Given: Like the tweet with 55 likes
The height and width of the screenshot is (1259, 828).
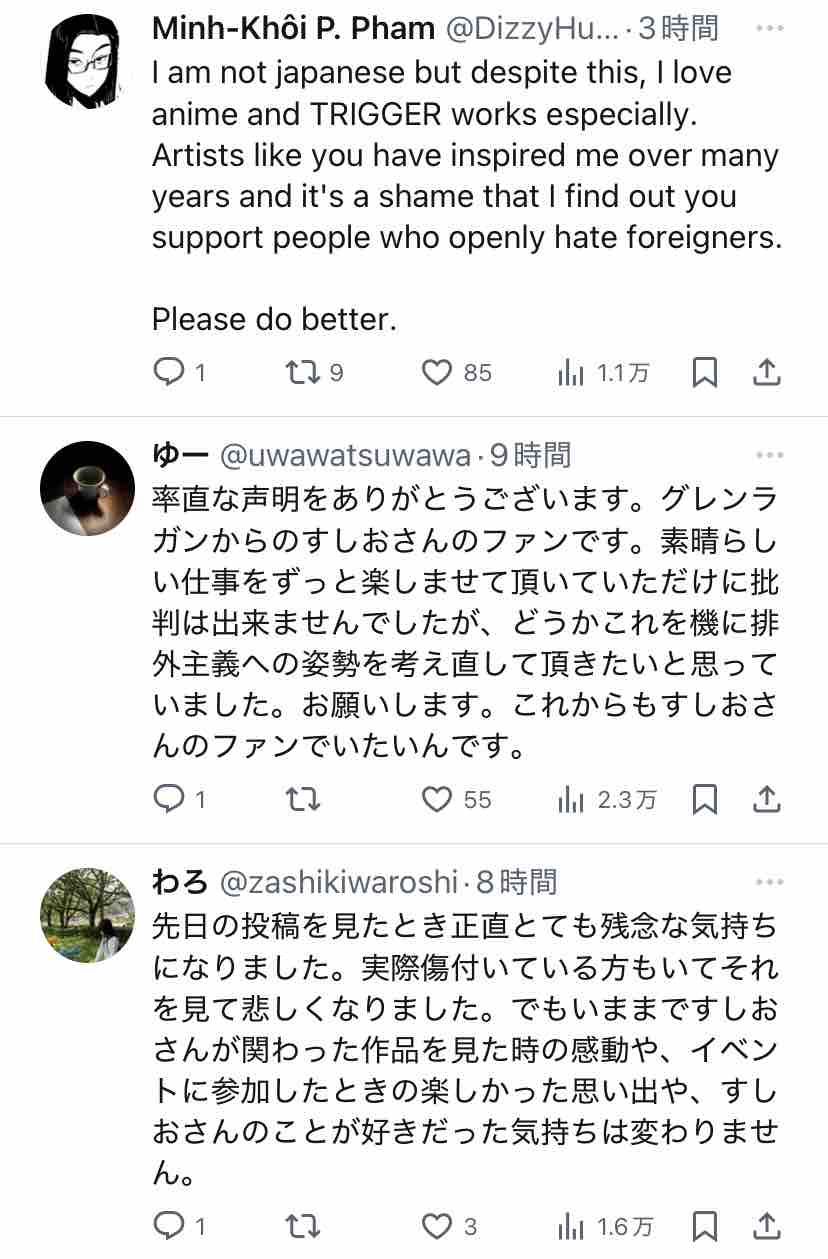Looking at the screenshot, I should point(437,799).
